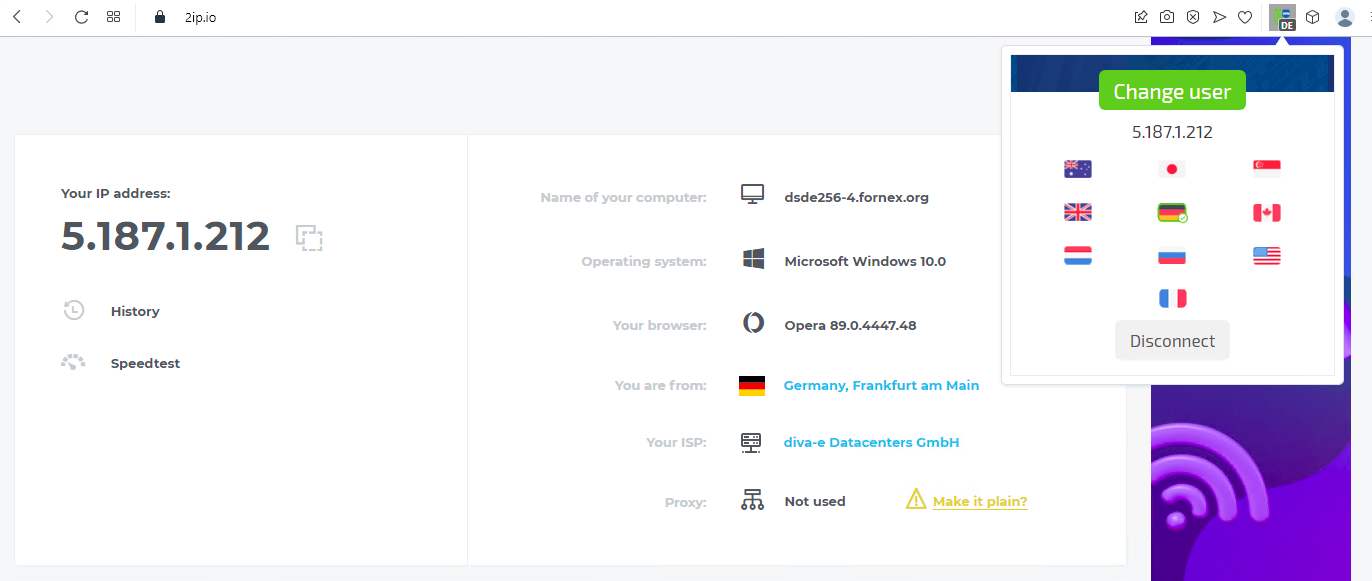Click the You are from: label
The height and width of the screenshot is (581, 1372).
click(661, 386)
